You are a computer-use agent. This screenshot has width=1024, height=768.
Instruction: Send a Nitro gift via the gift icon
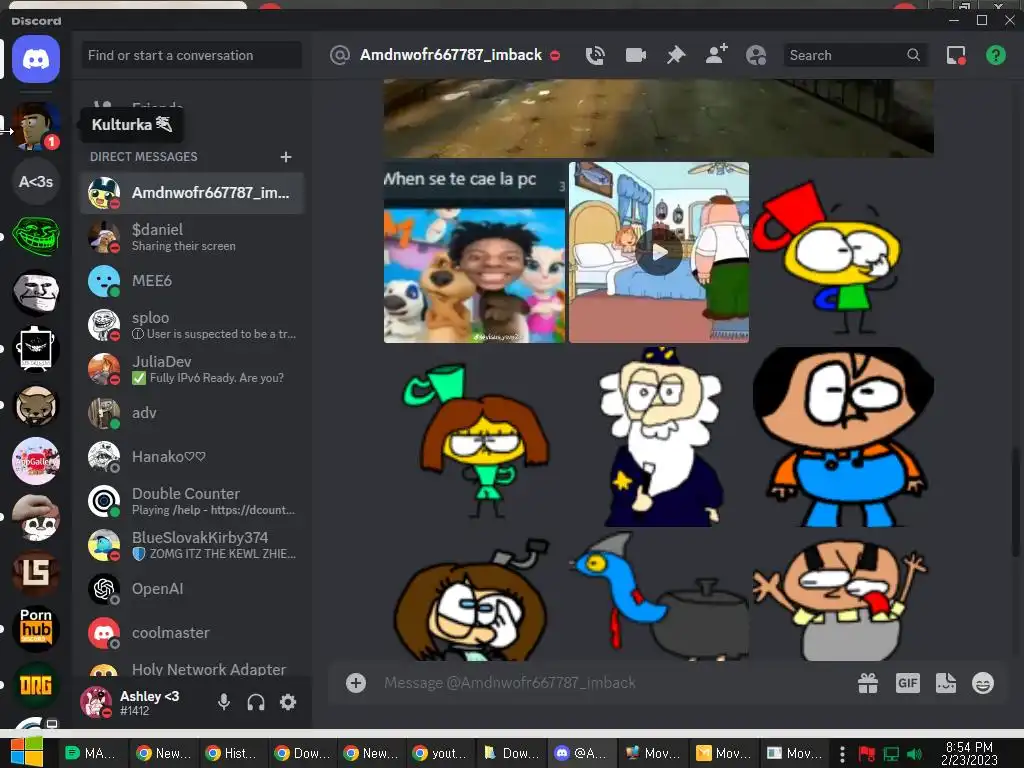(868, 683)
